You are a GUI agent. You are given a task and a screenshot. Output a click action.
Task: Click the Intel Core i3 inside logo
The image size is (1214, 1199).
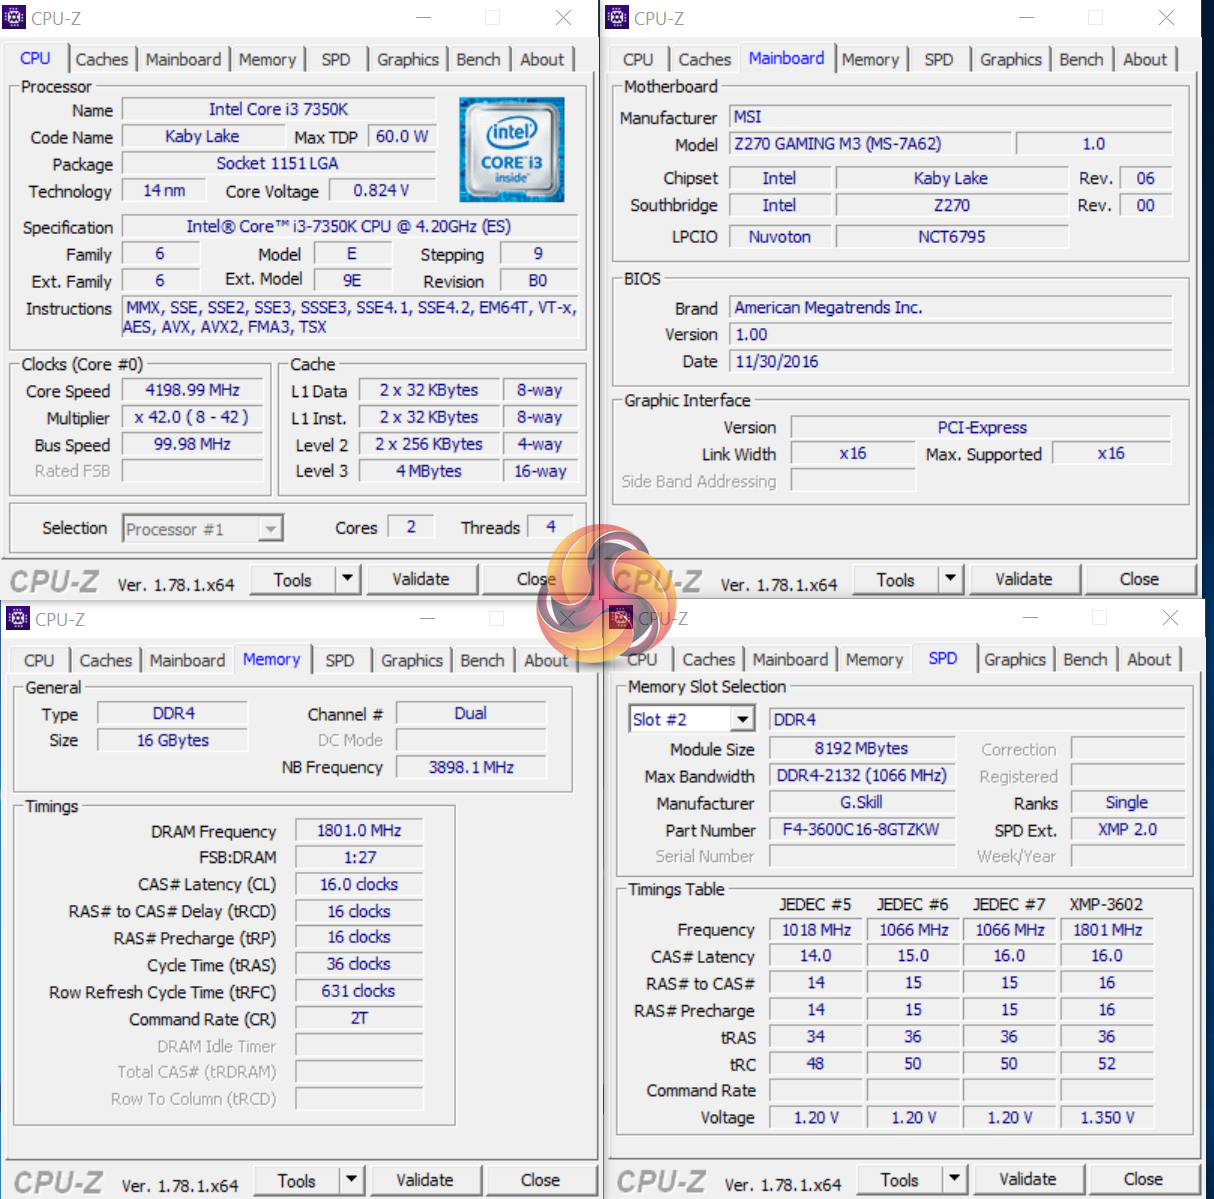coord(511,149)
